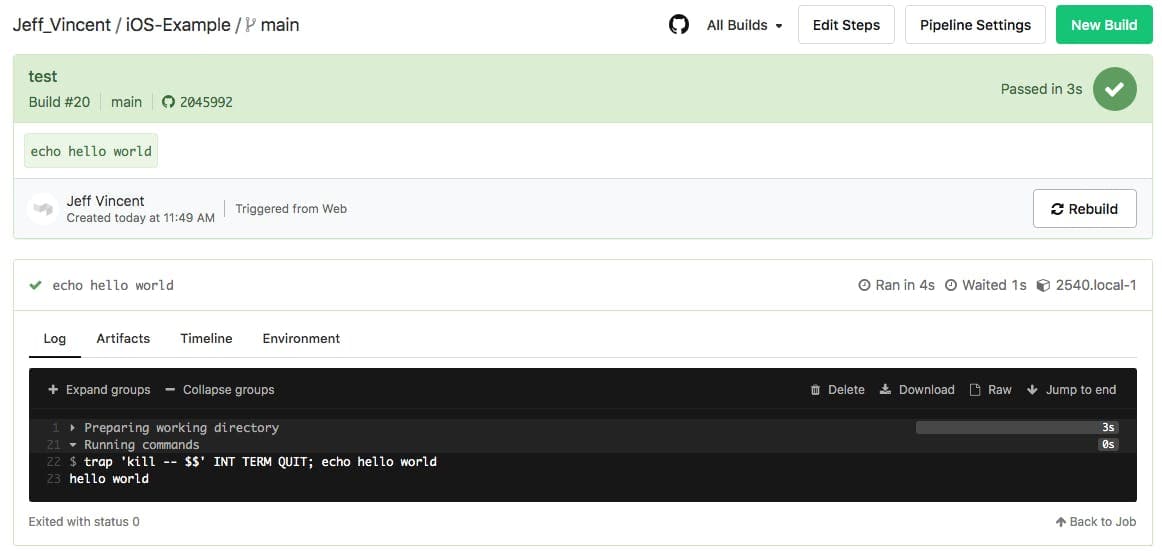Viewport: 1162px width, 551px height.
Task: Jump to end of the log
Action: pyautogui.click(x=1072, y=390)
